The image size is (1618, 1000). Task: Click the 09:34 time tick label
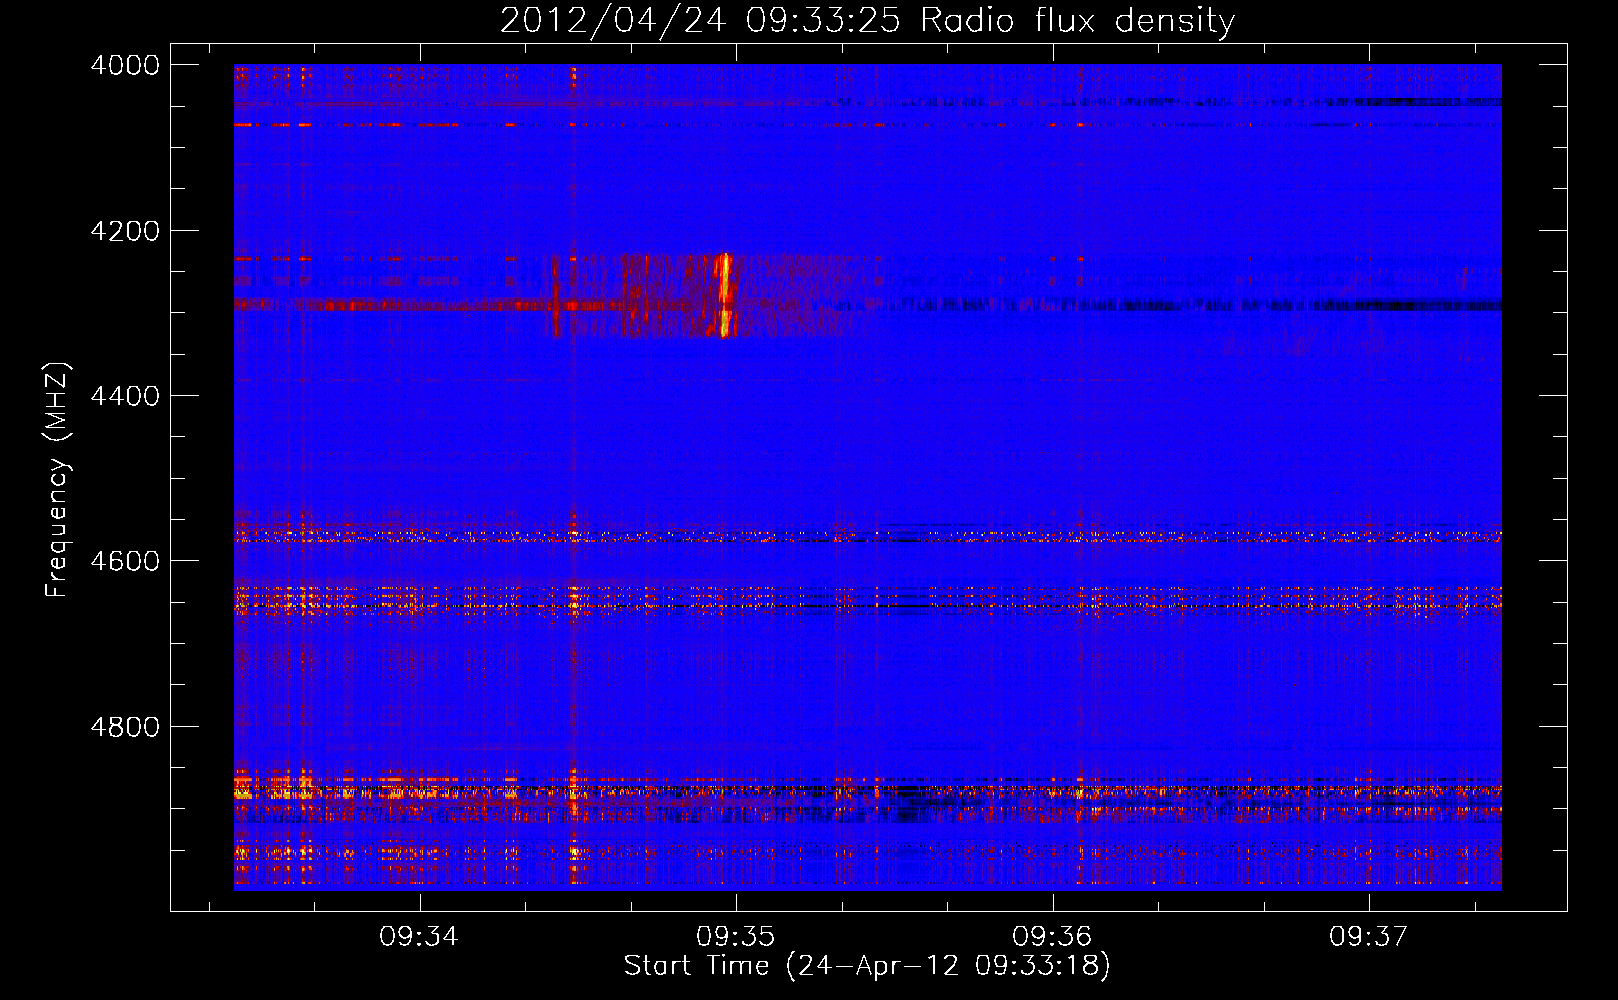(x=419, y=936)
